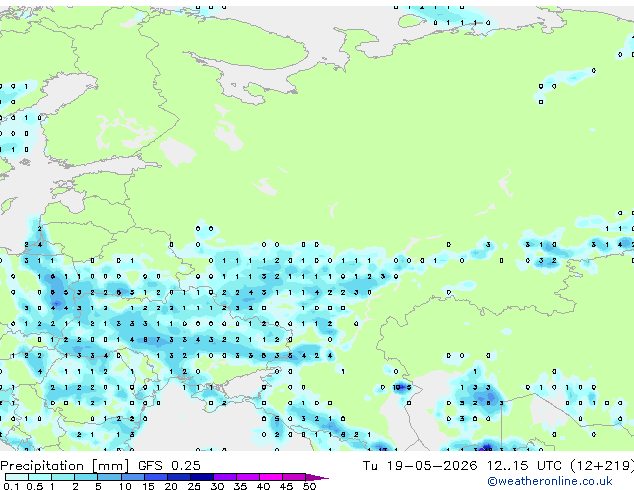Click the 0.1–0.5 mm legend swatch

coord(17,477)
